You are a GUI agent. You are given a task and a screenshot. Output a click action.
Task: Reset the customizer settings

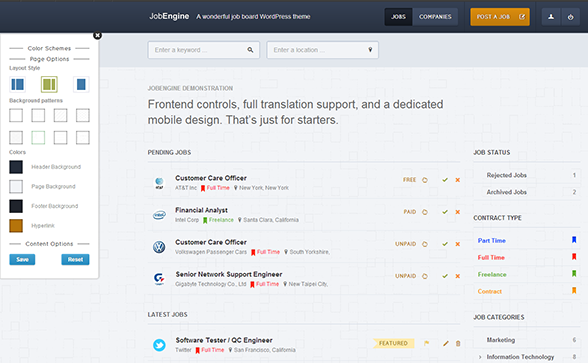pos(75,260)
